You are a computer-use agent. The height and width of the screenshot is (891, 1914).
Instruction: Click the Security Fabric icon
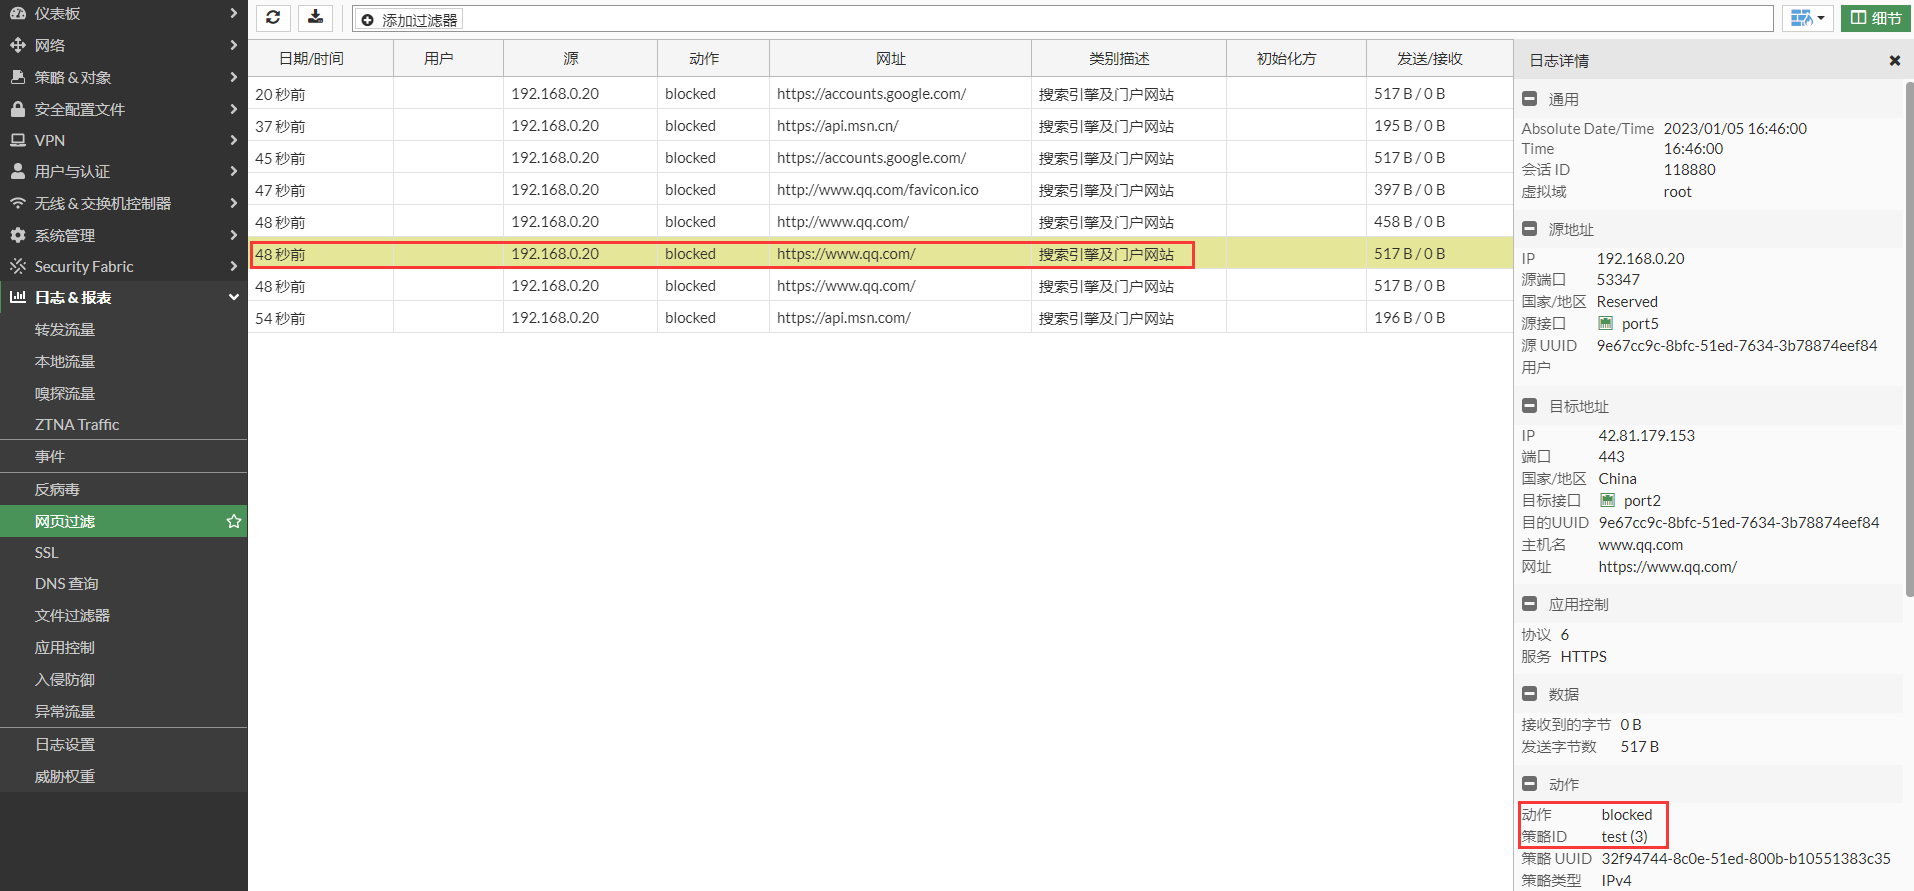[18, 266]
